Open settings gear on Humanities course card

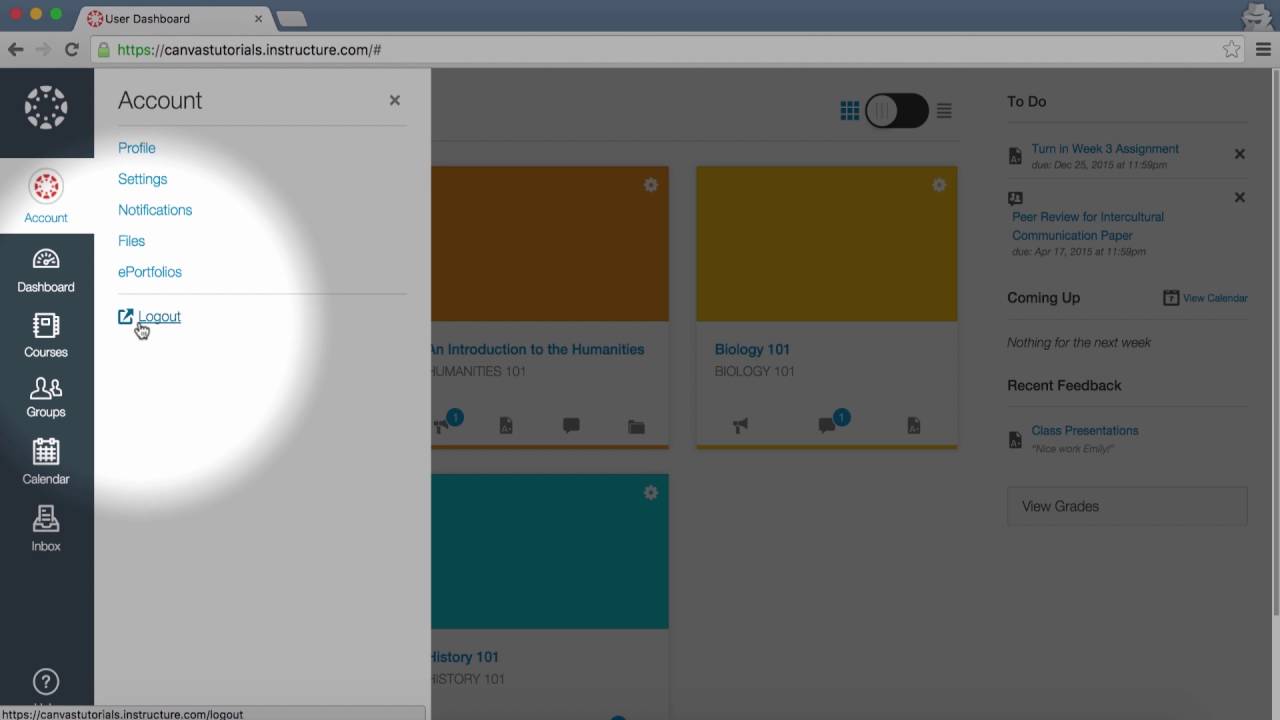[x=651, y=185]
